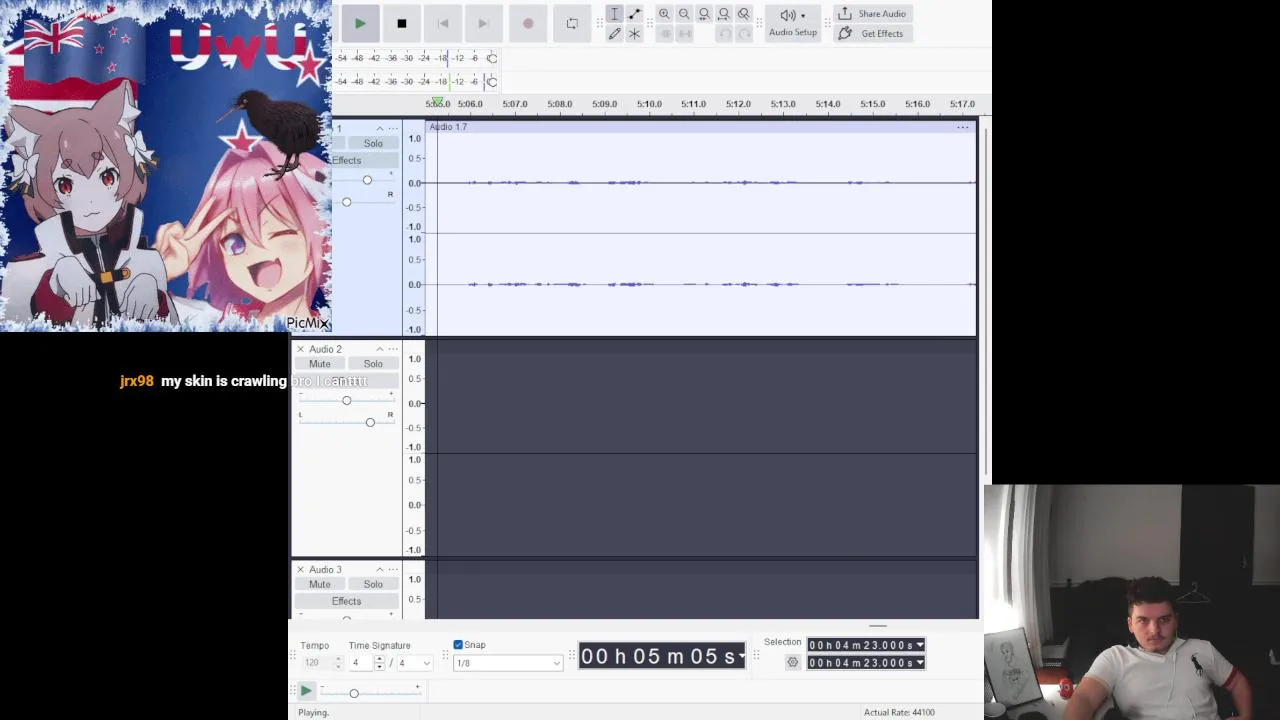This screenshot has width=1280, height=720.
Task: Adjust the playback speed slider
Action: click(x=353, y=693)
